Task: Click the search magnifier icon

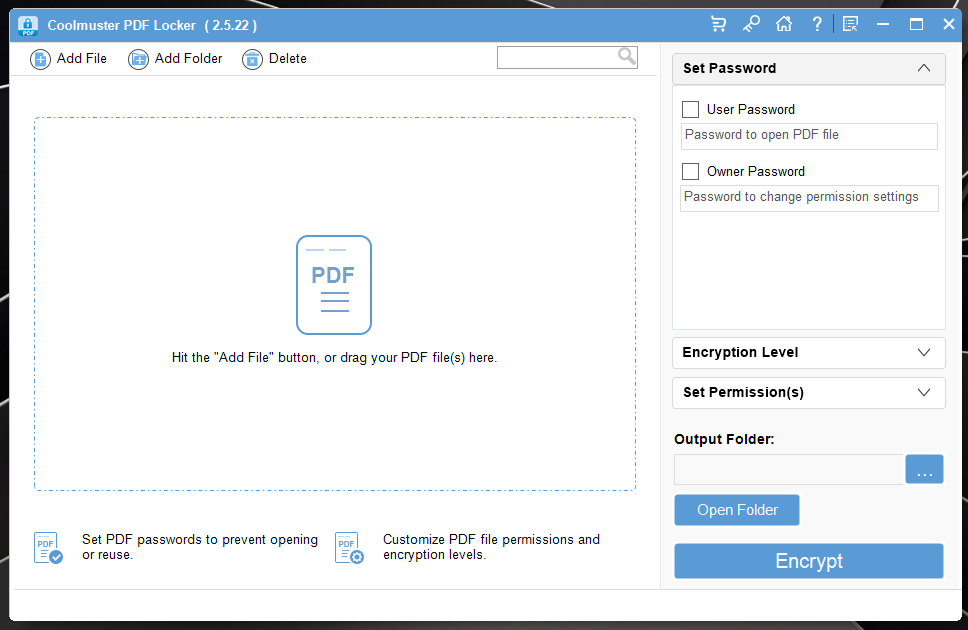Action: pos(627,57)
